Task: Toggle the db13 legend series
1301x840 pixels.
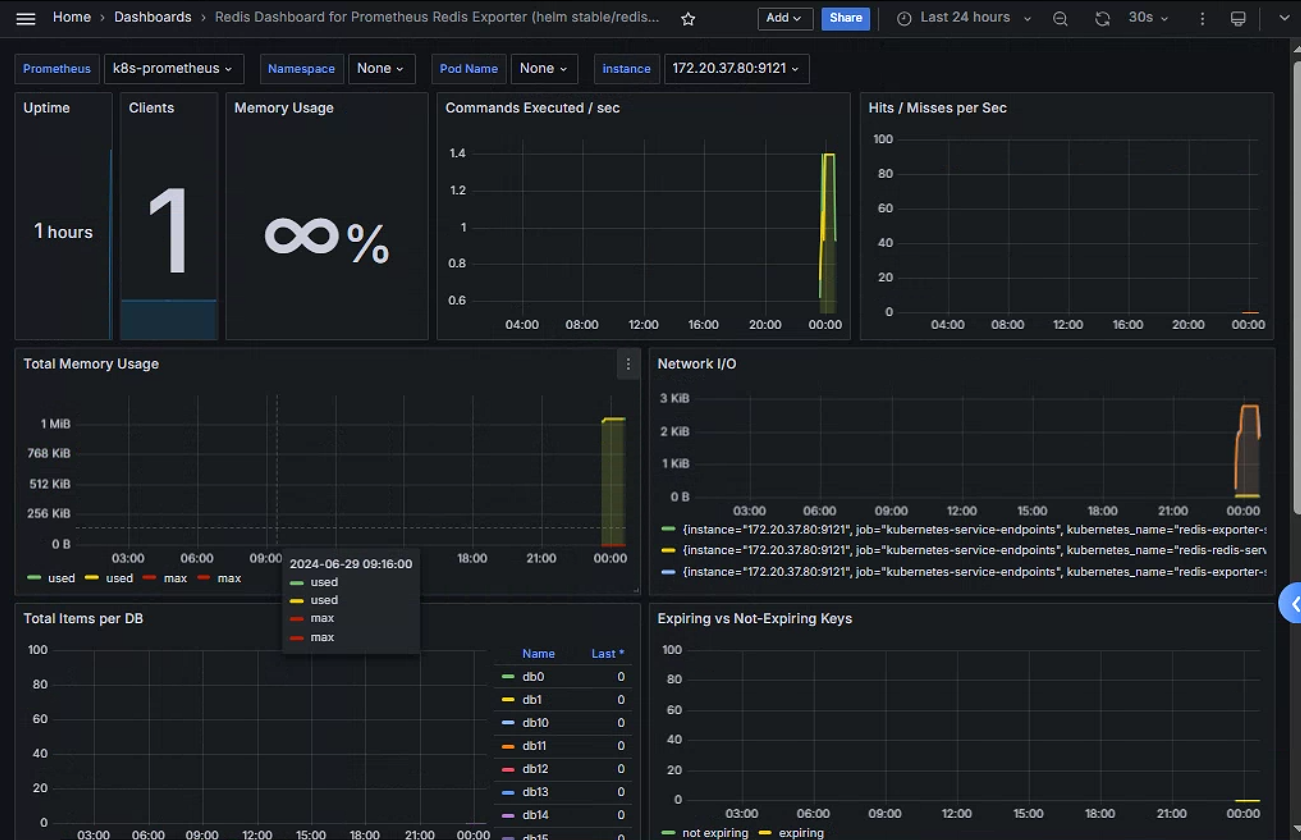Action: pos(535,792)
